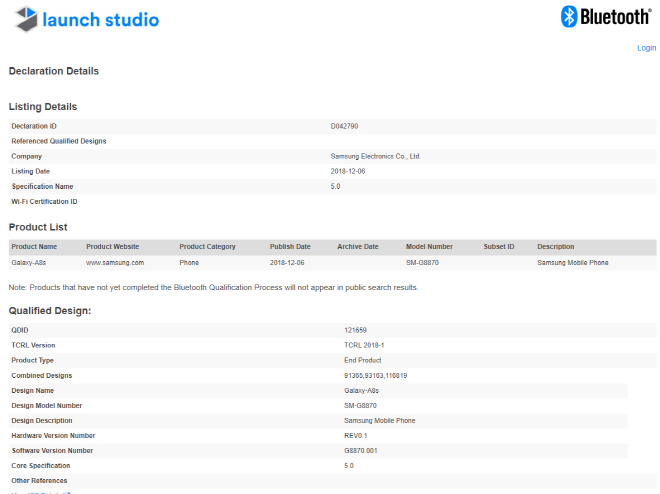Select Combined Designs value 91365,93163,110819
The height and width of the screenshot is (494, 660).
(375, 376)
